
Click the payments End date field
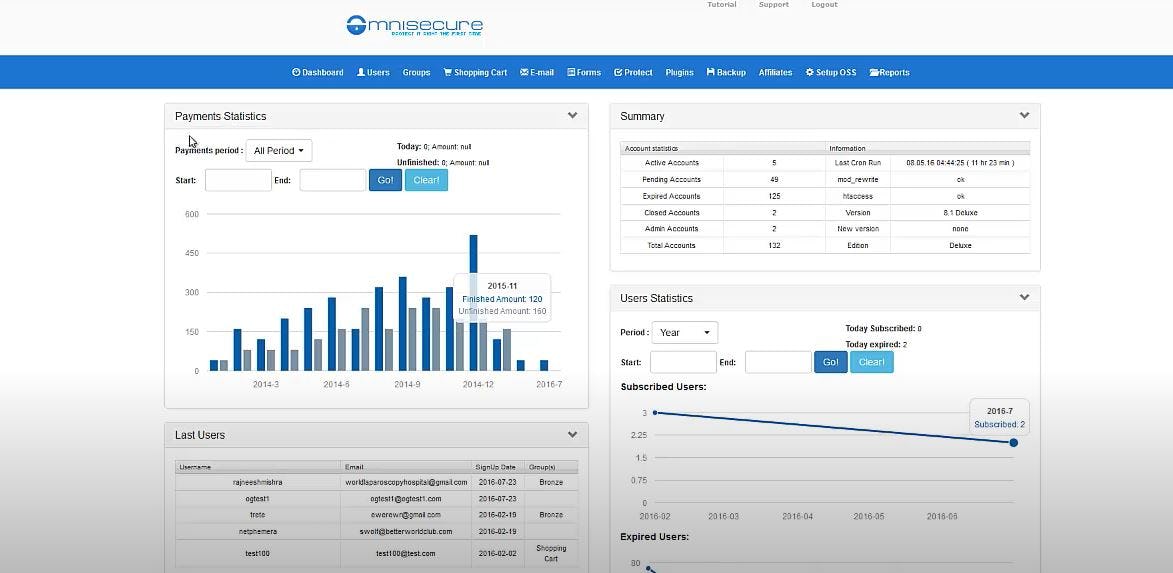point(333,180)
